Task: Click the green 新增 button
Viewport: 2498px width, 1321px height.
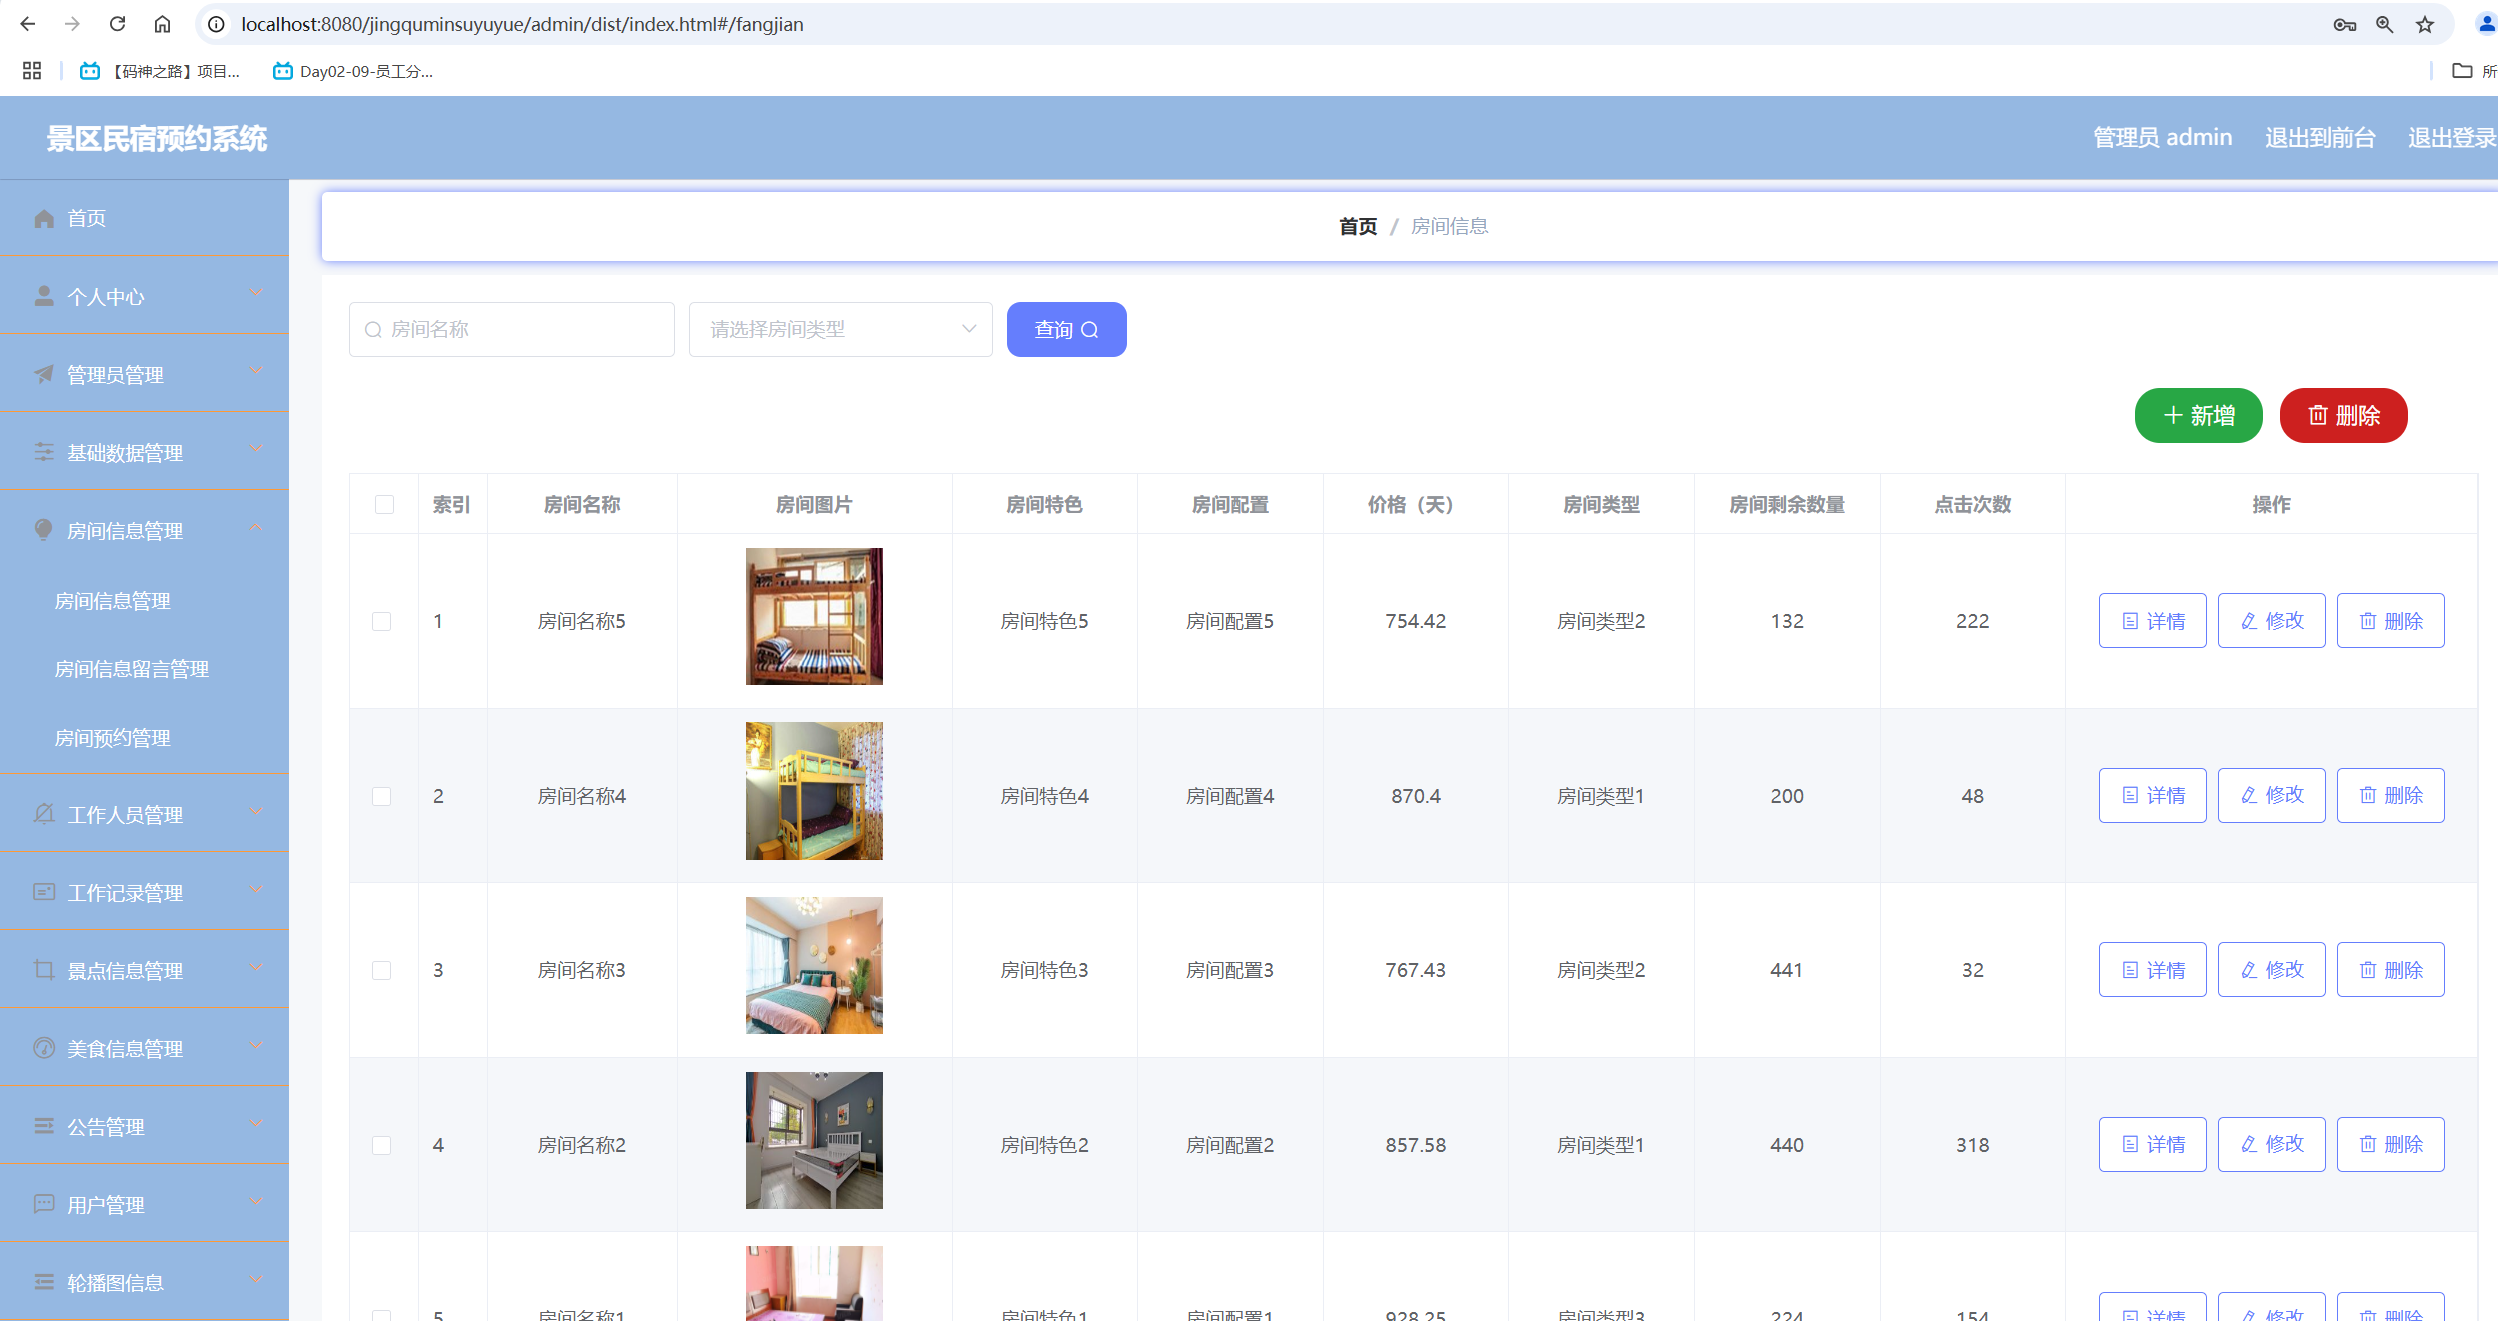Action: [x=2198, y=415]
